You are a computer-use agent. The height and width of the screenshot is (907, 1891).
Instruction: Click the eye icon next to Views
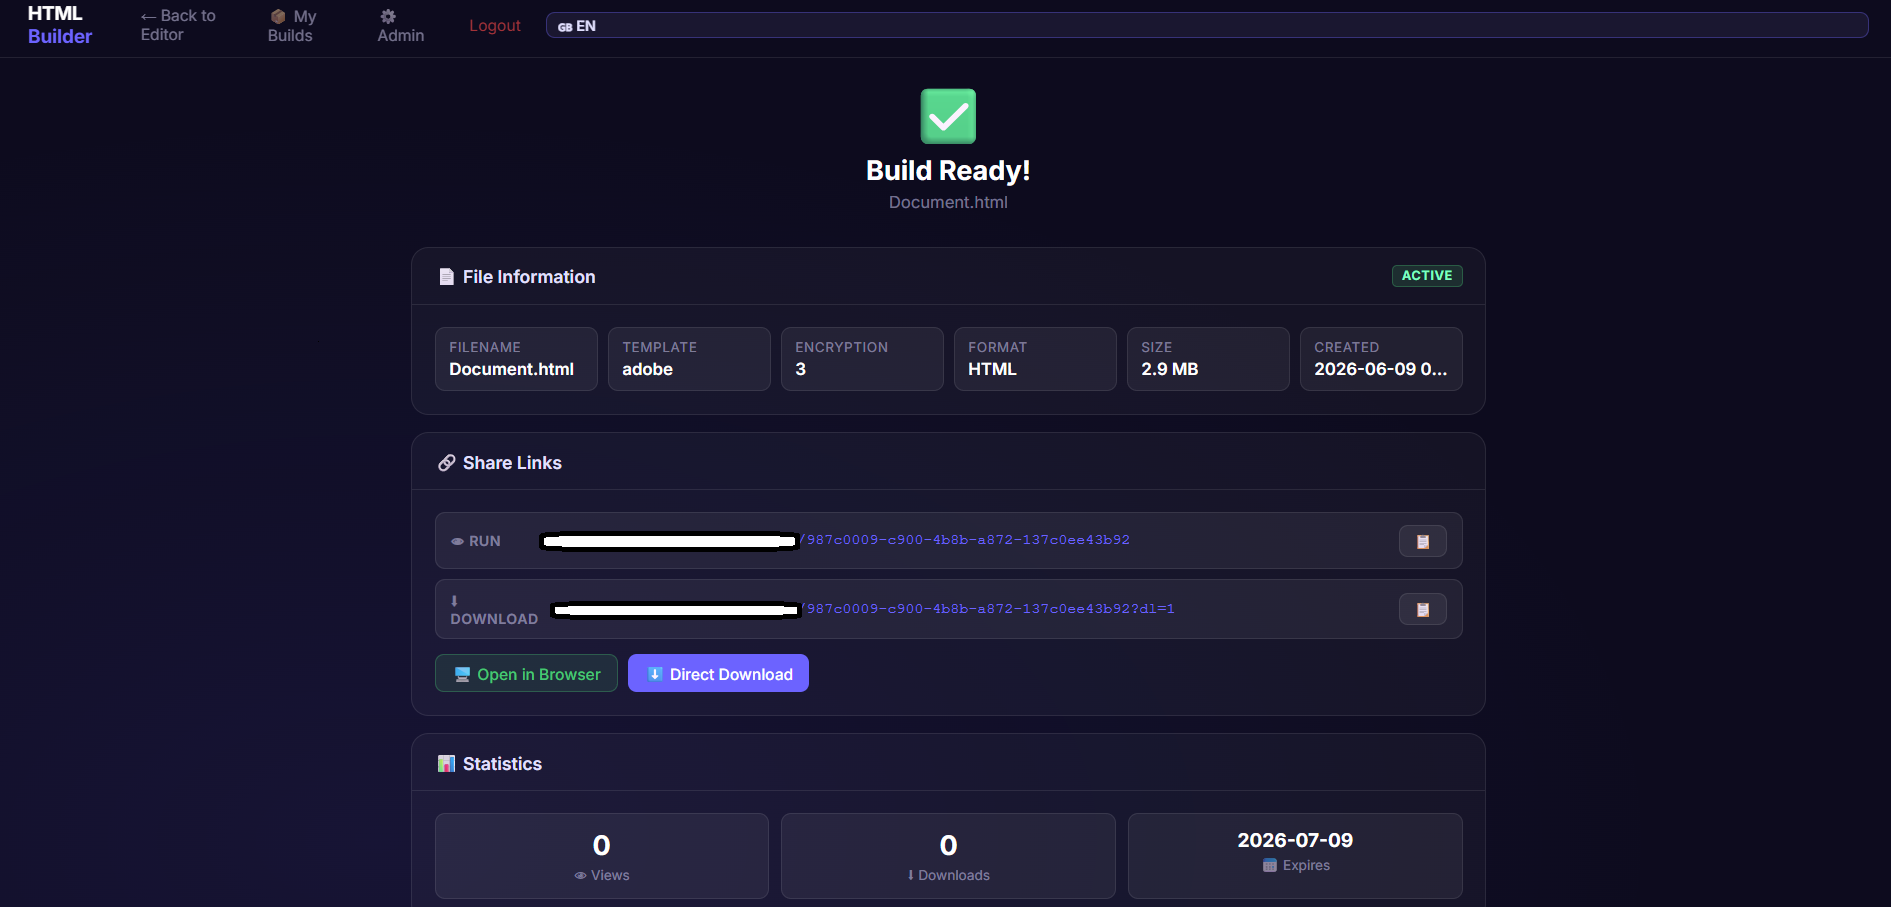580,875
